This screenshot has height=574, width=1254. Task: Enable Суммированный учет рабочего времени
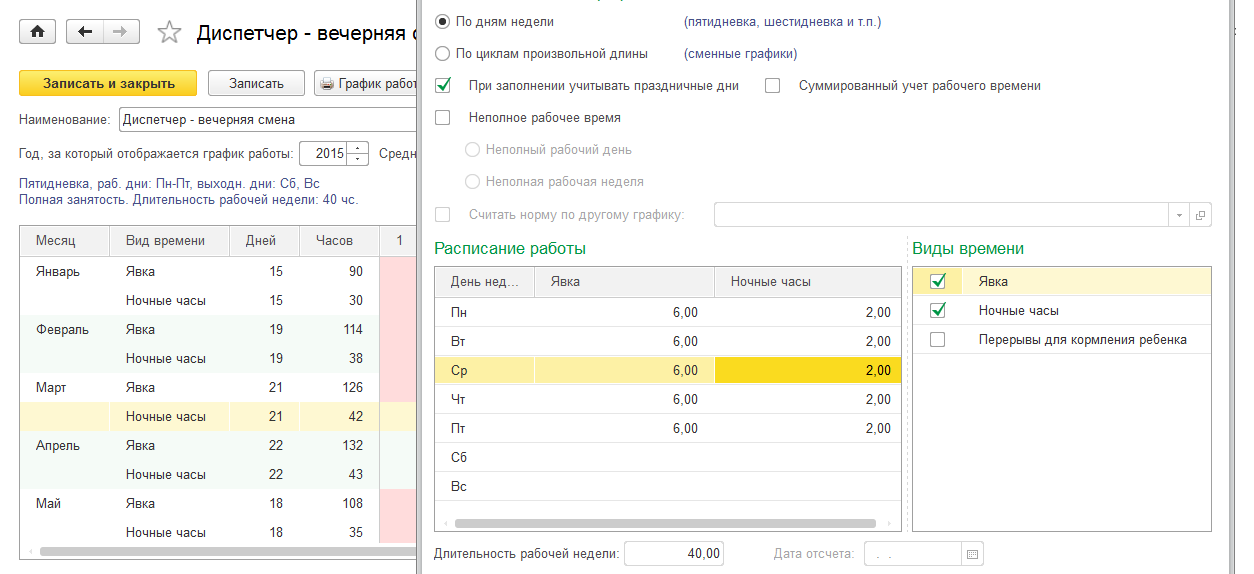(772, 86)
